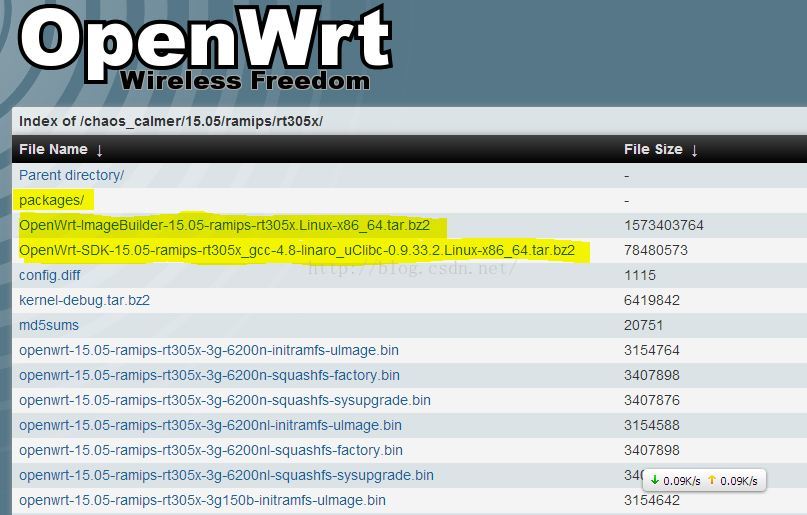Sort by File Name arrow
Image resolution: width=807 pixels, height=515 pixels.
coord(99,150)
